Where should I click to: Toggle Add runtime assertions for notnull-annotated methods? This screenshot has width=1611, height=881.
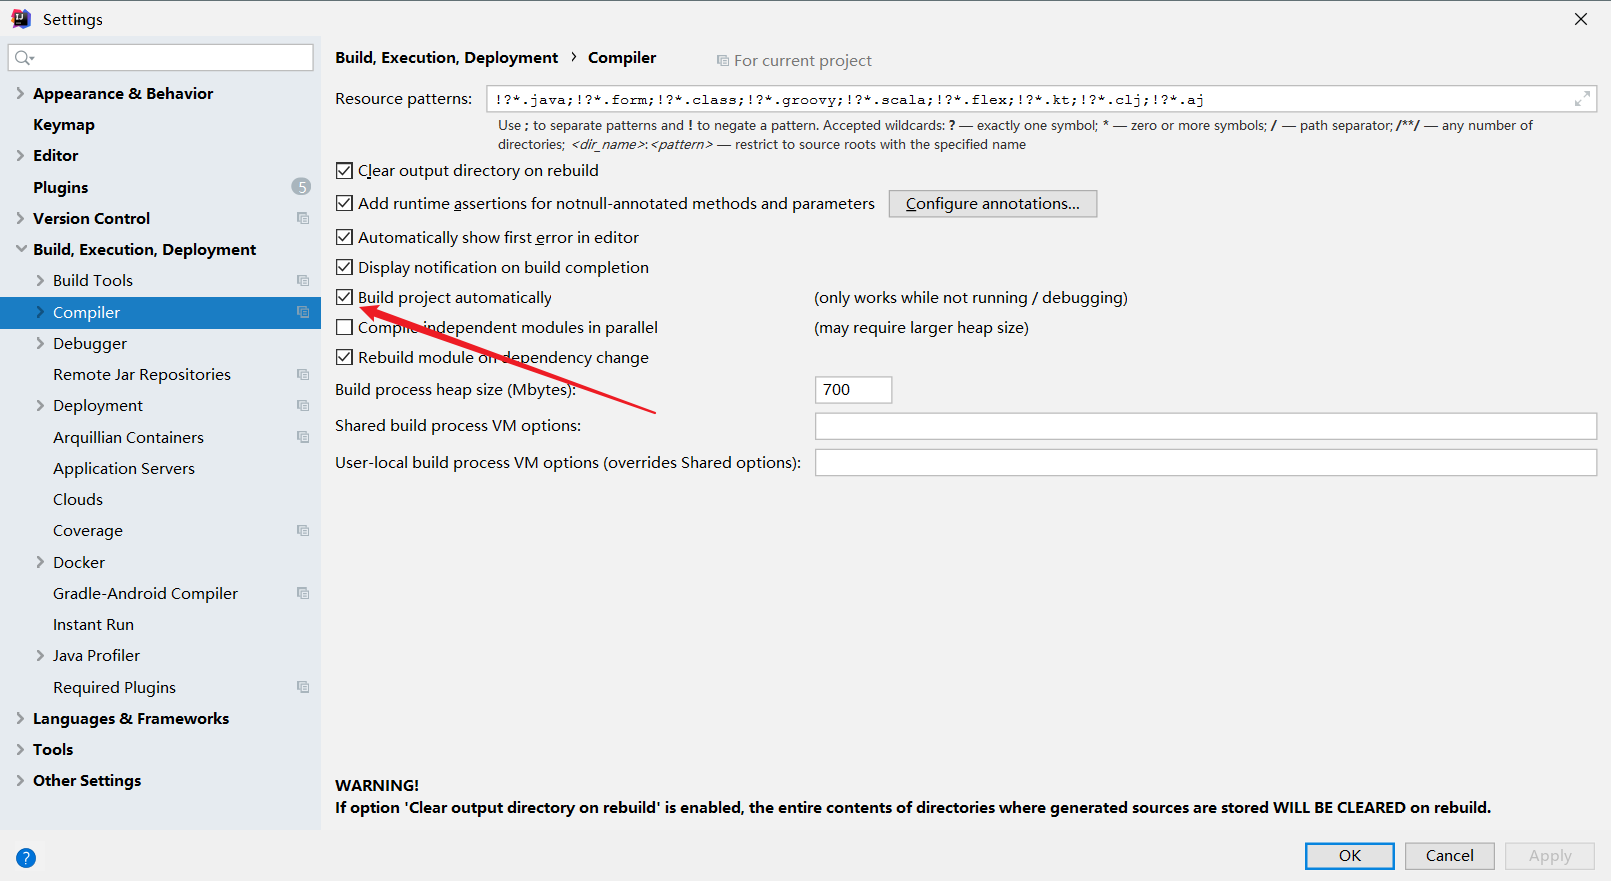click(x=344, y=203)
